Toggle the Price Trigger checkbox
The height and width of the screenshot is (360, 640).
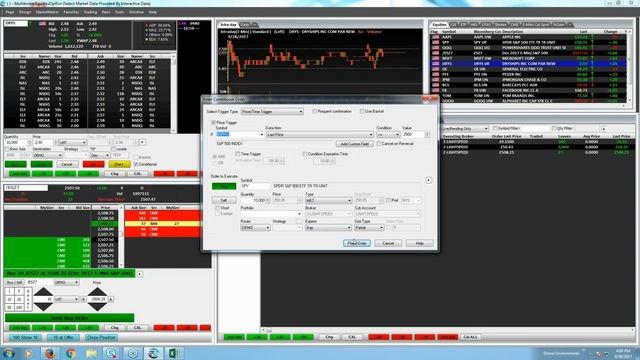pos(213,122)
